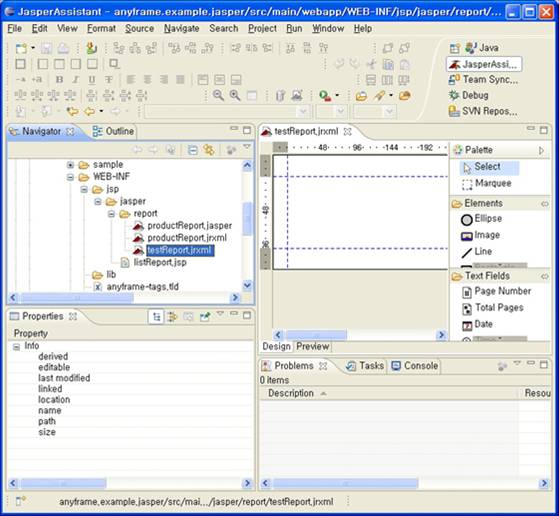The height and width of the screenshot is (516, 559).
Task: Click the Underline formatting icon
Action: (x=92, y=80)
